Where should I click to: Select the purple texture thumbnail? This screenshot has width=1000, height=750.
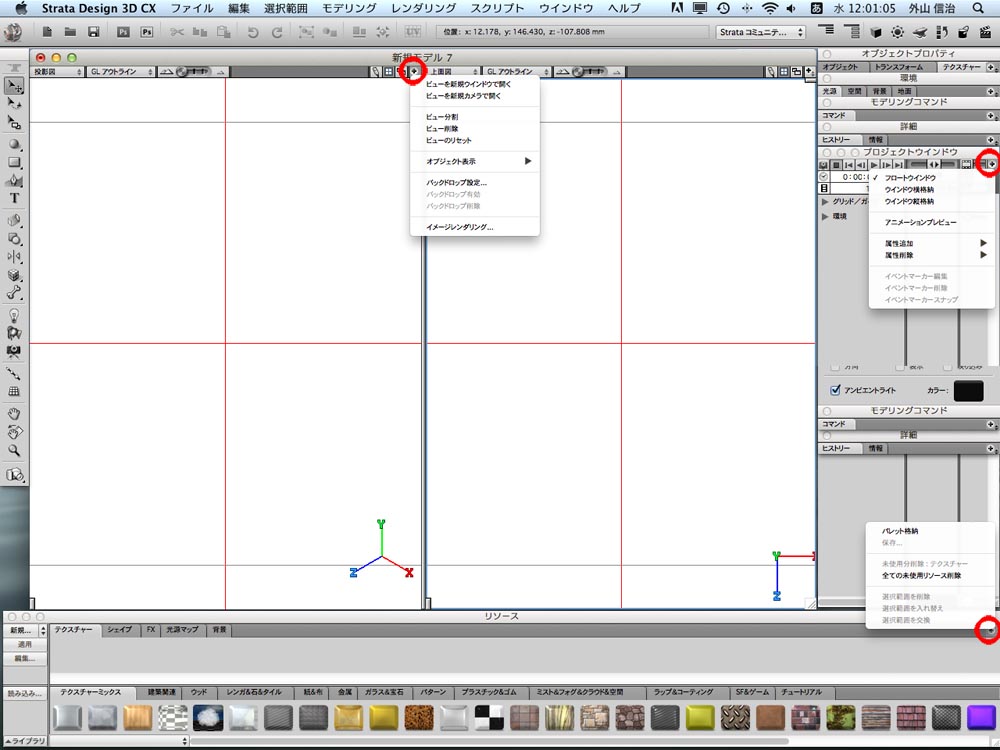pyautogui.click(x=981, y=718)
